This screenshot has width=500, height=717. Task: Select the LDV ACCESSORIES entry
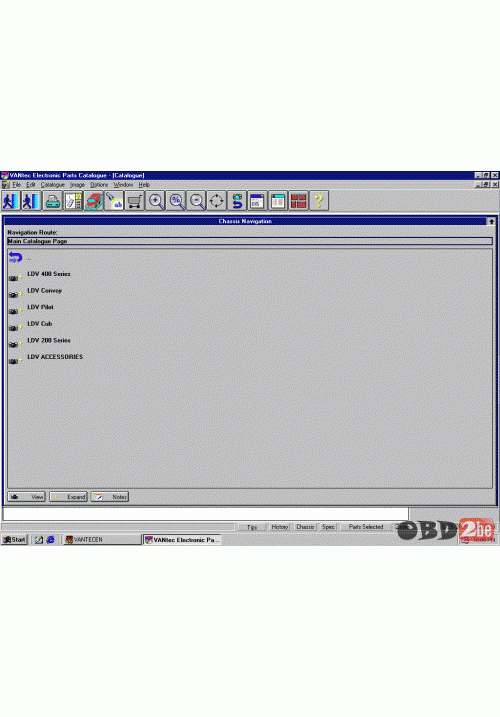[x=55, y=357]
